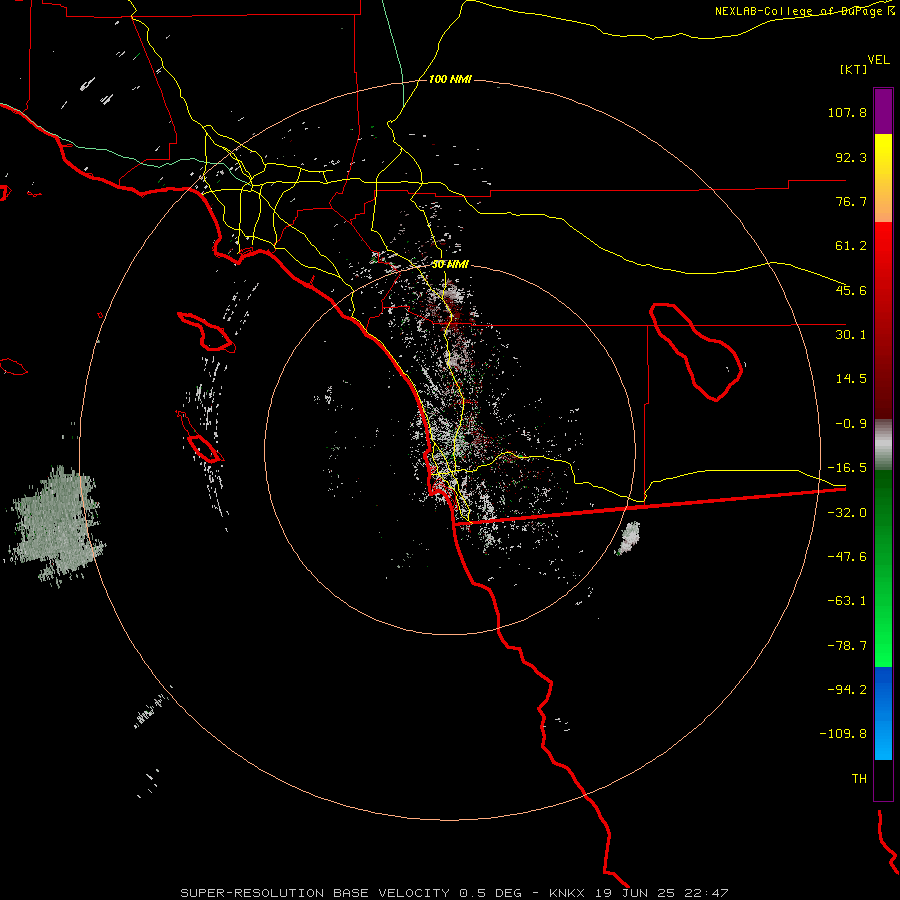This screenshot has height=900, width=900.
Task: Click the small gray echo near the 50 NMI ring's southeast edge
Action: click(629, 538)
